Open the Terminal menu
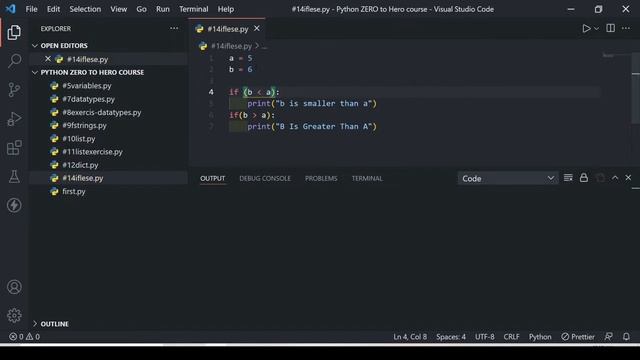This screenshot has width=640, height=360. [x=193, y=9]
